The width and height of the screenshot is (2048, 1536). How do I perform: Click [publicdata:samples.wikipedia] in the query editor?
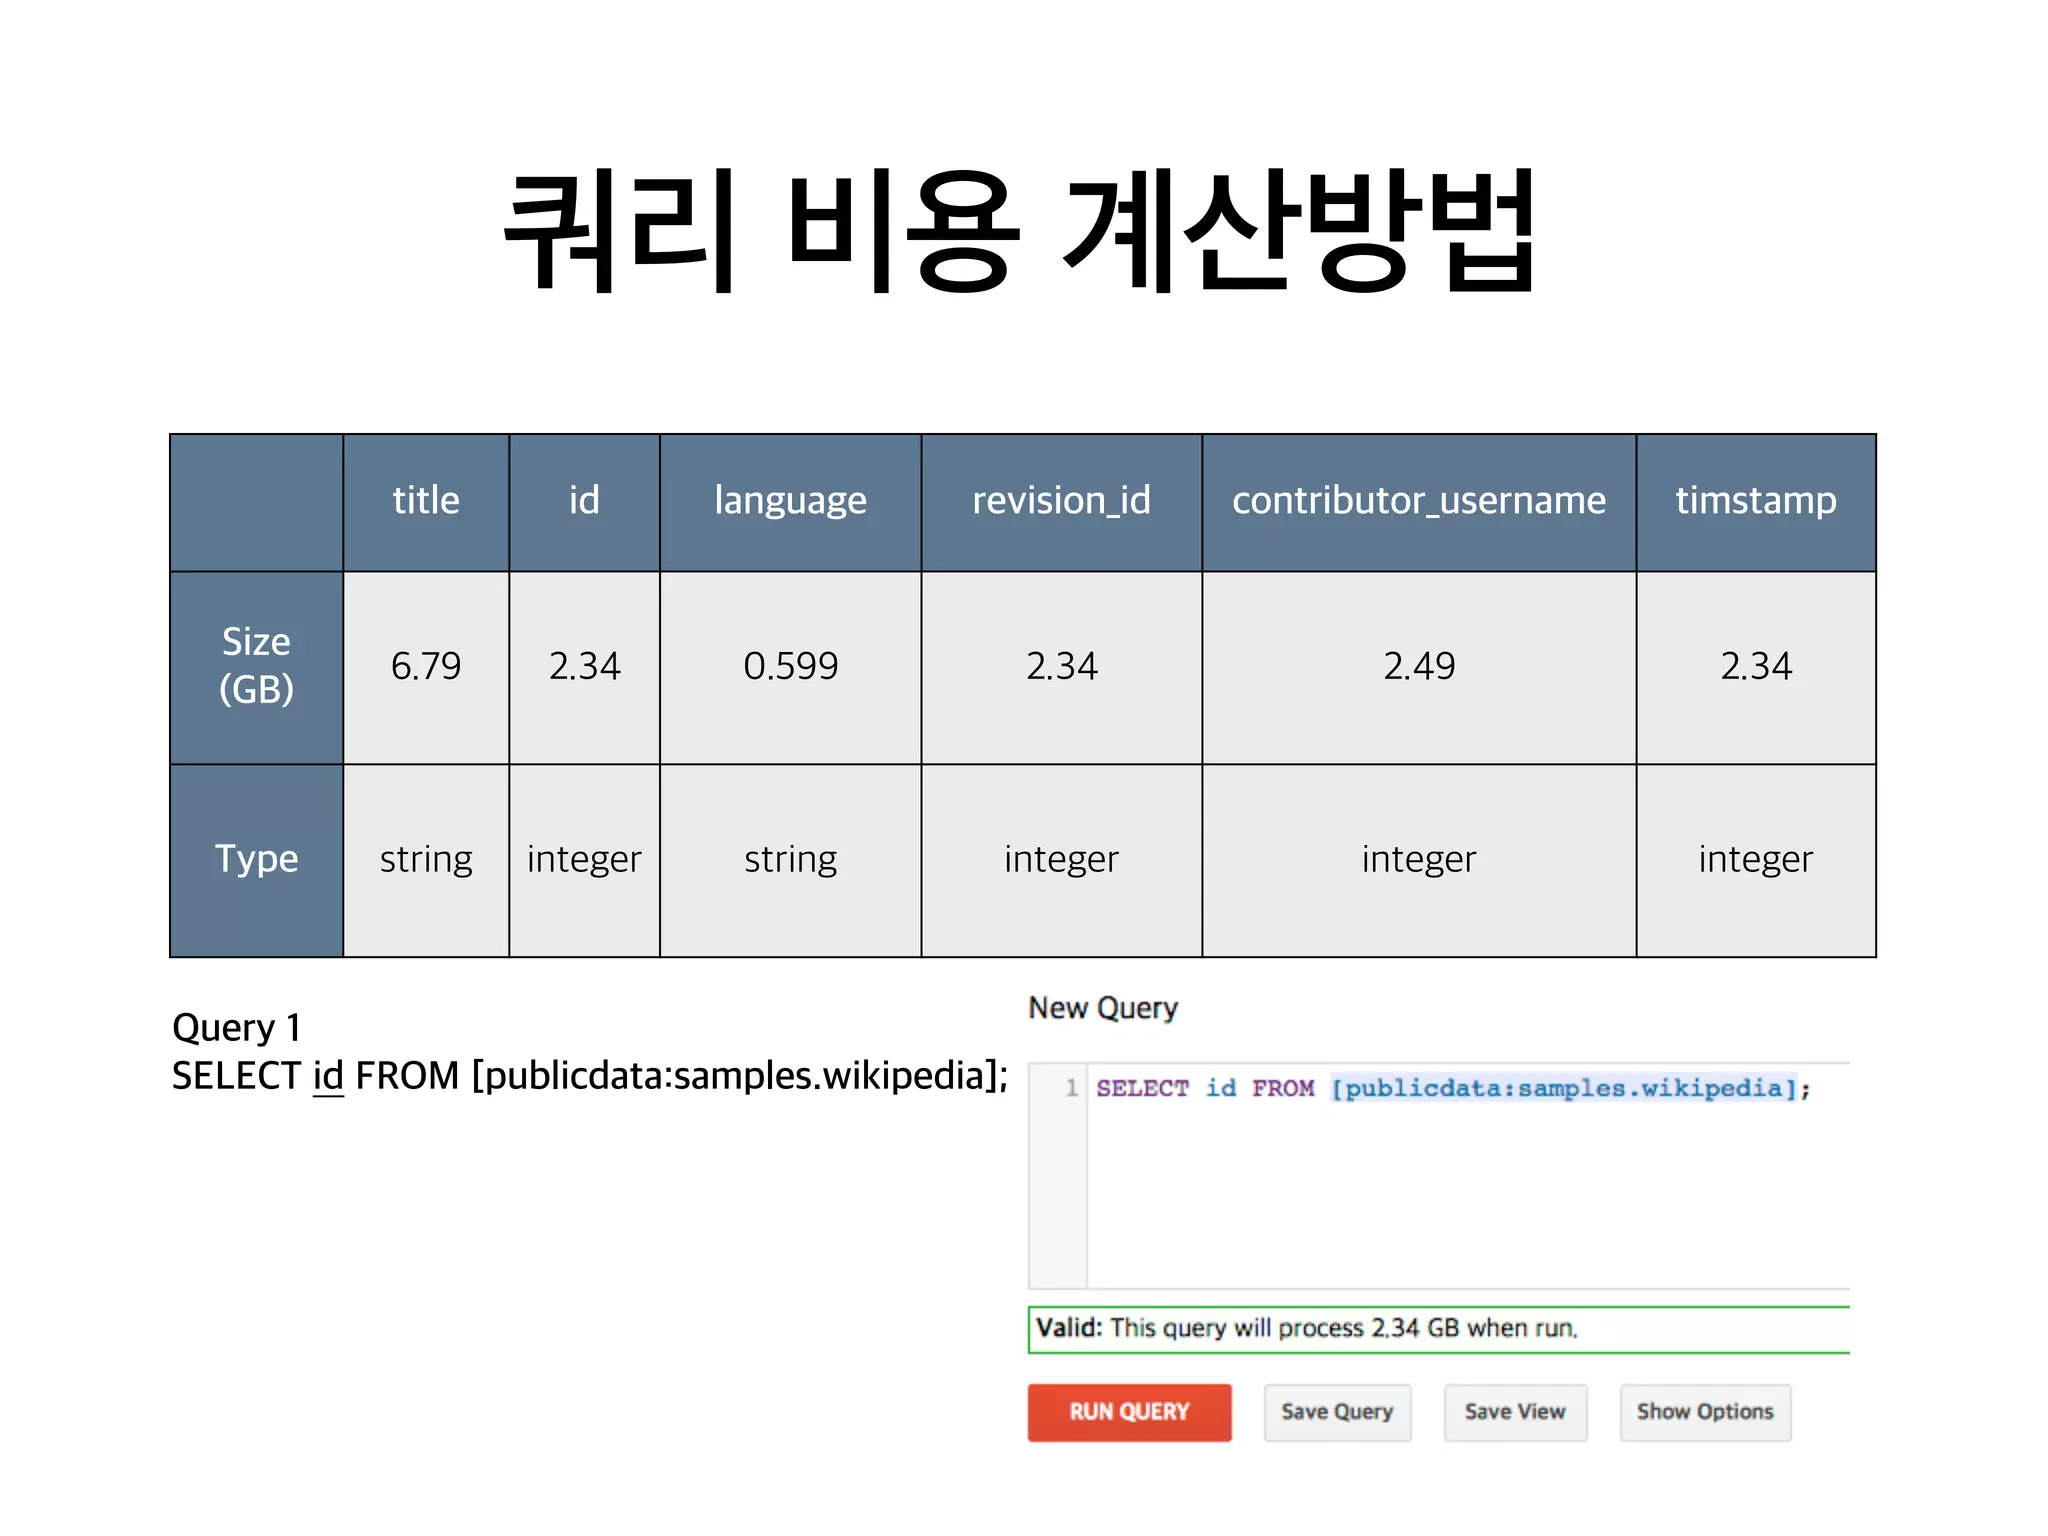[x=1564, y=1088]
